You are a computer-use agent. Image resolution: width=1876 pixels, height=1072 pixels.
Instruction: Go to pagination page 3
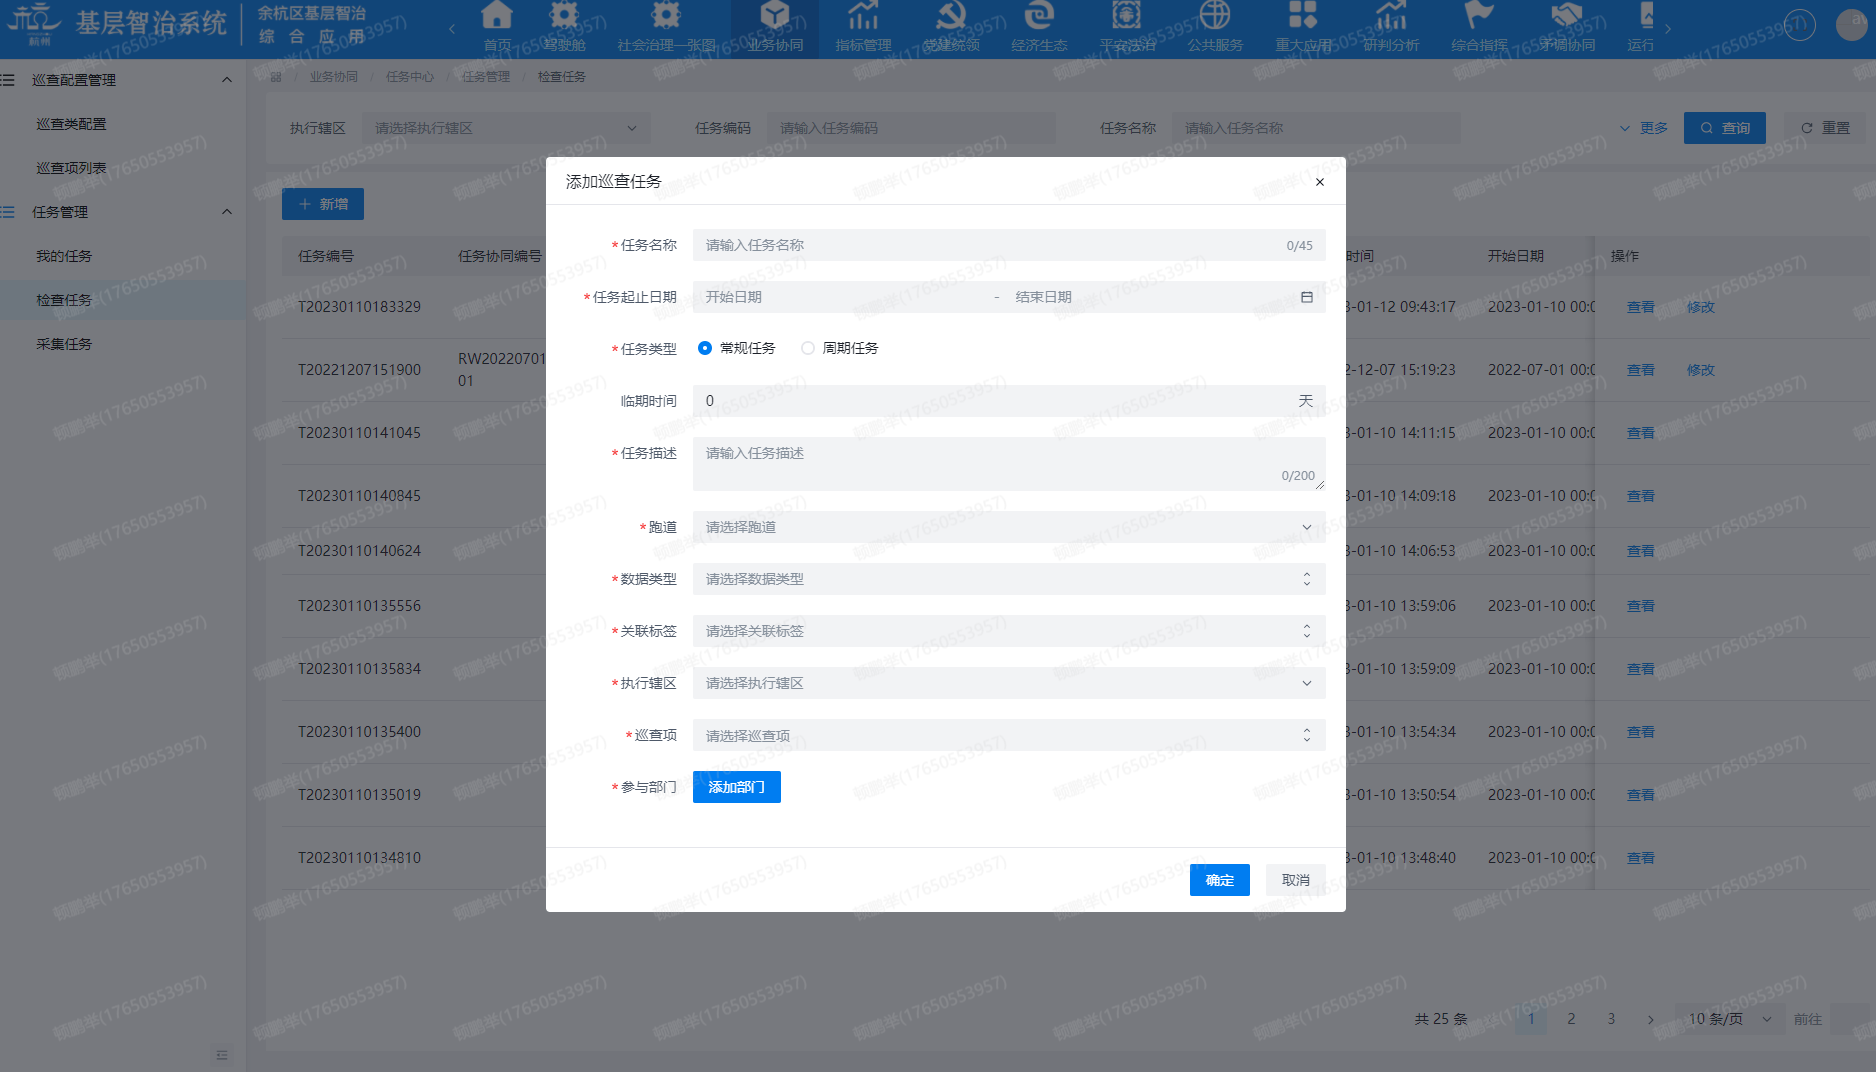(1611, 1019)
